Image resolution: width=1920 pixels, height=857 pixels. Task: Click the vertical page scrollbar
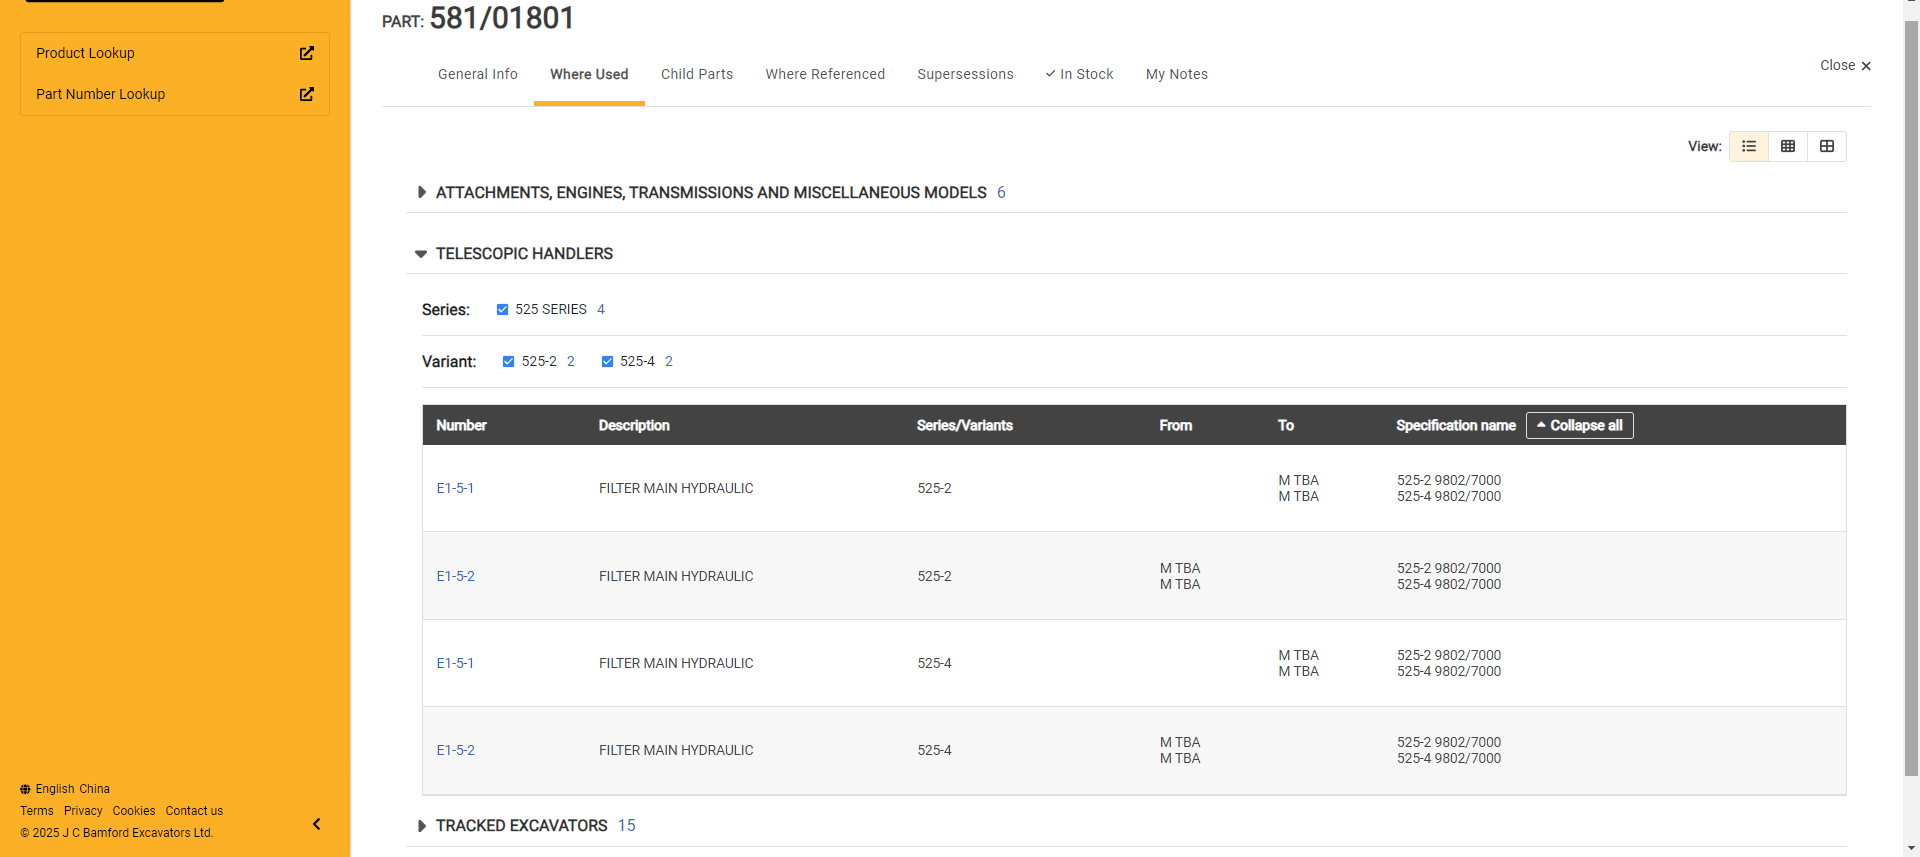pos(1911,400)
